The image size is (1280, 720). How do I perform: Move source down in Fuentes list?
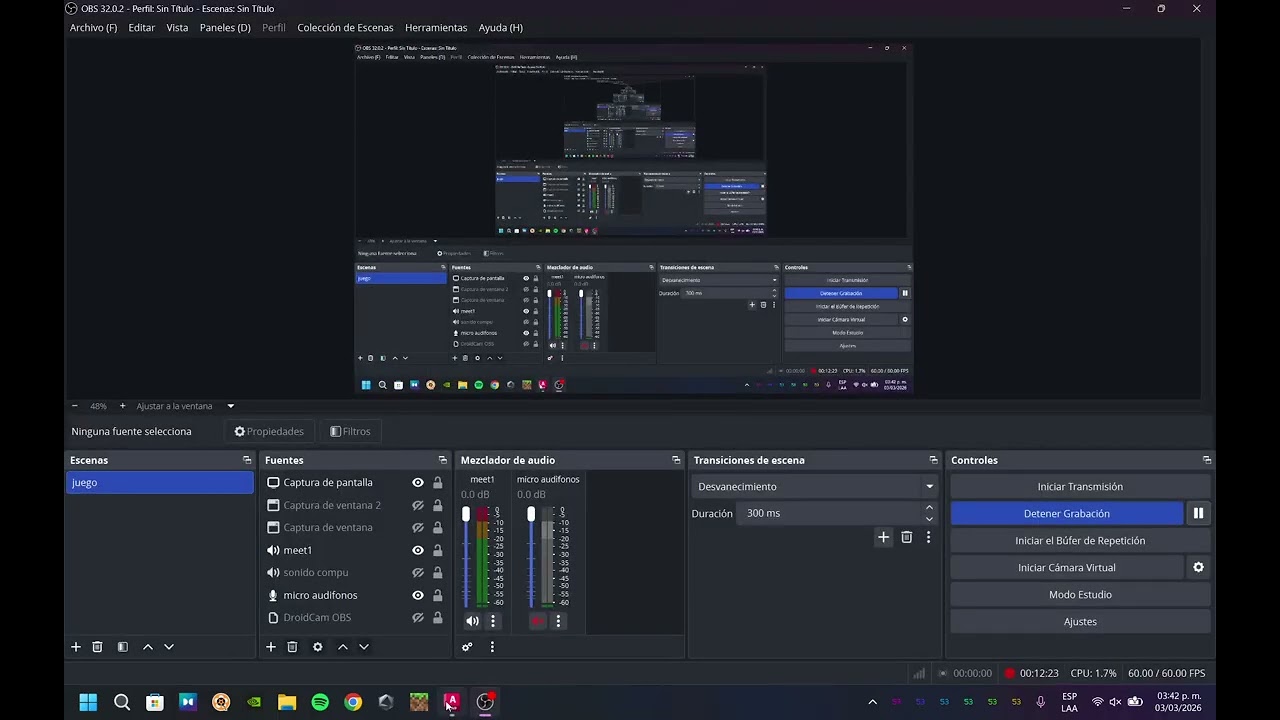363,647
